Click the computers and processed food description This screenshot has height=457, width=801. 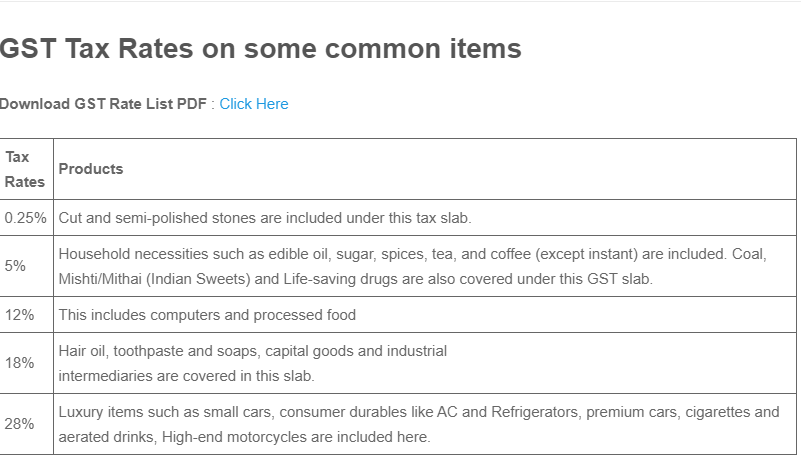pos(207,315)
